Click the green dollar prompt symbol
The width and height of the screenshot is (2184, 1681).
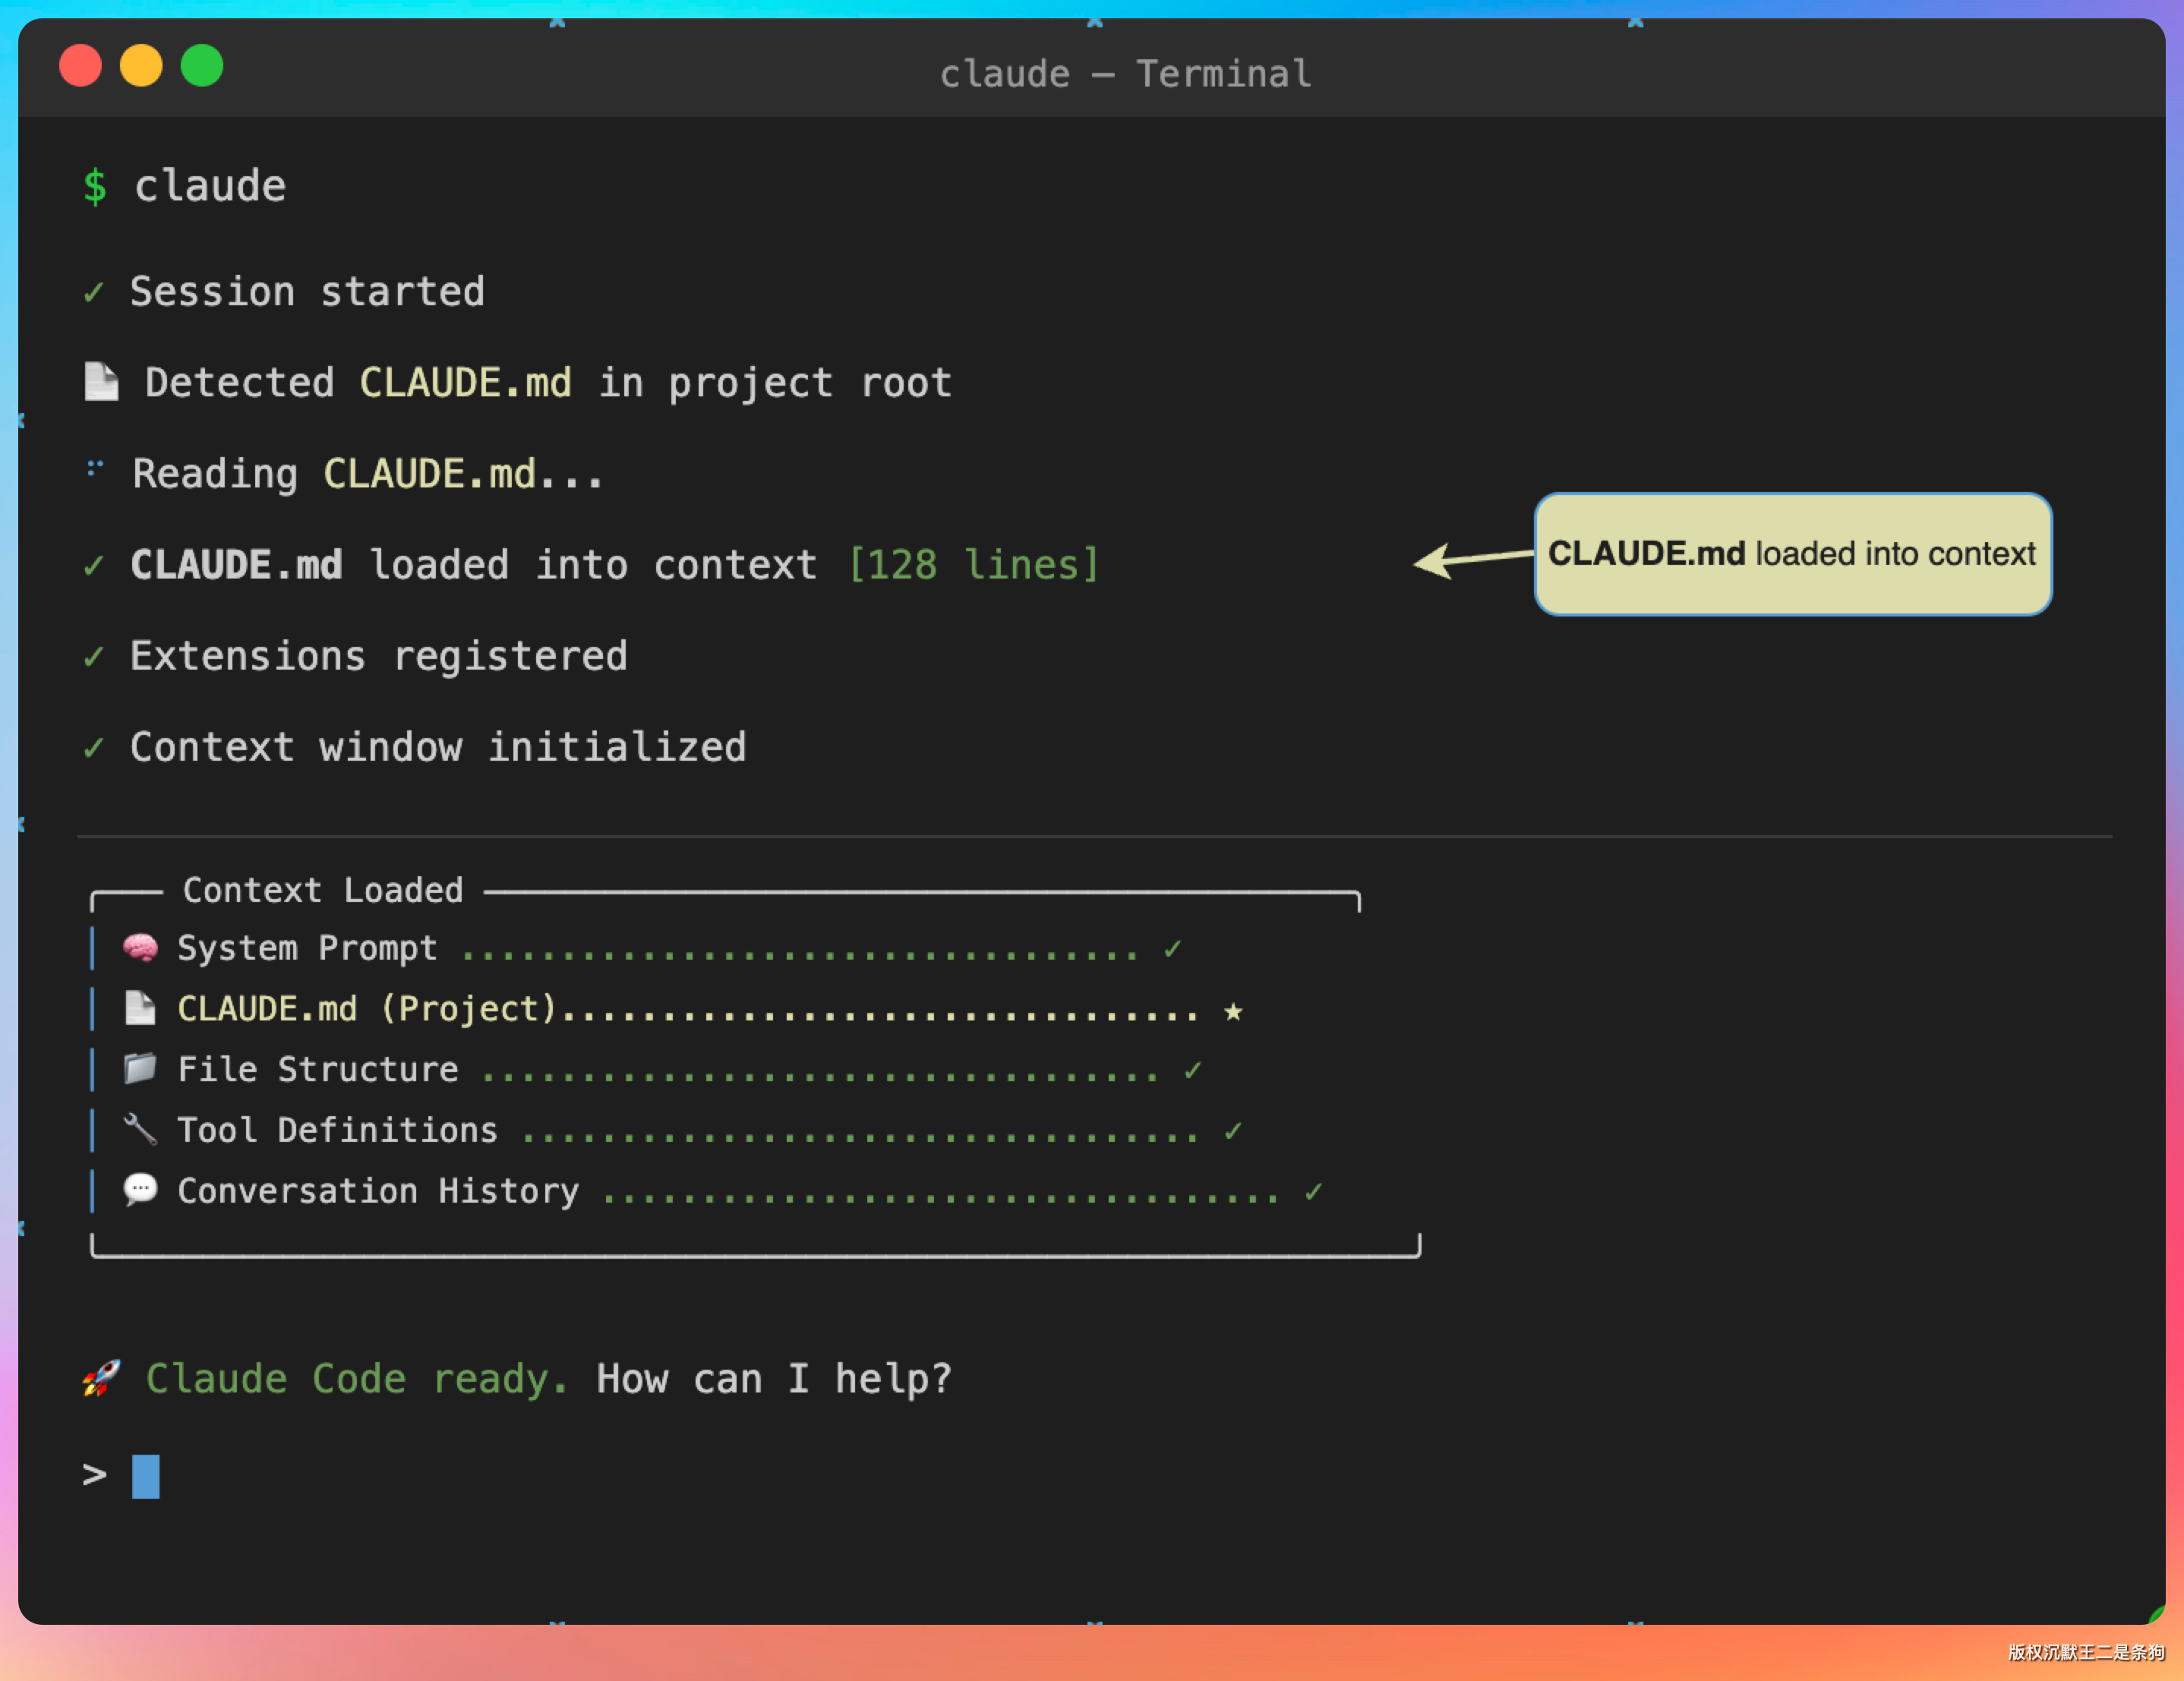(x=95, y=186)
